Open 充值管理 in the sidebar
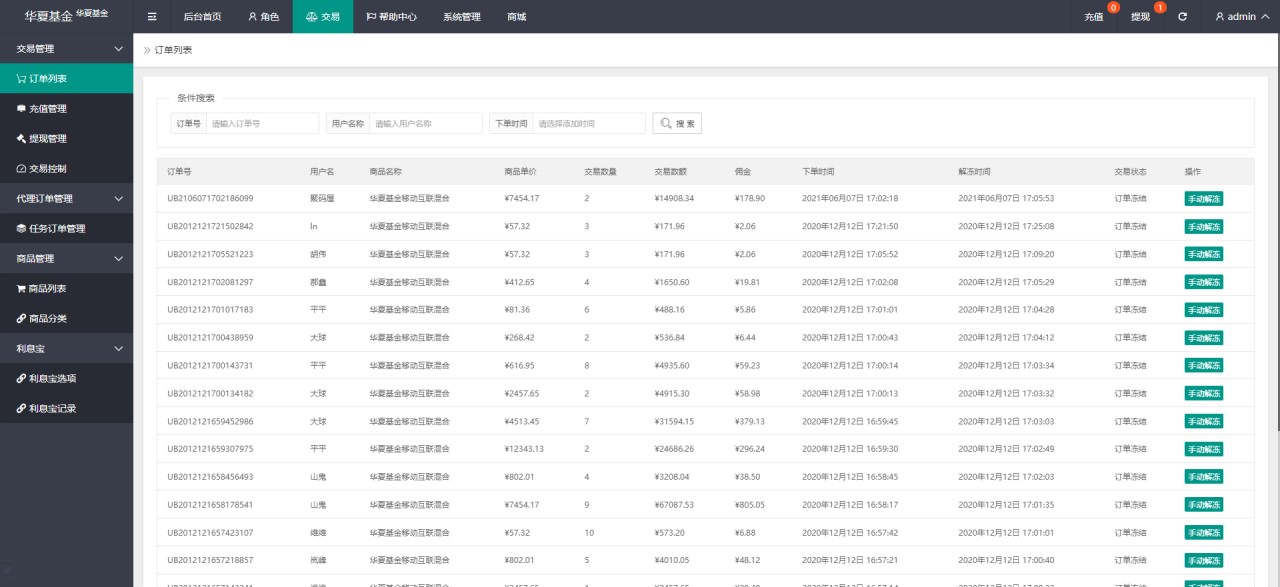 click(66, 108)
